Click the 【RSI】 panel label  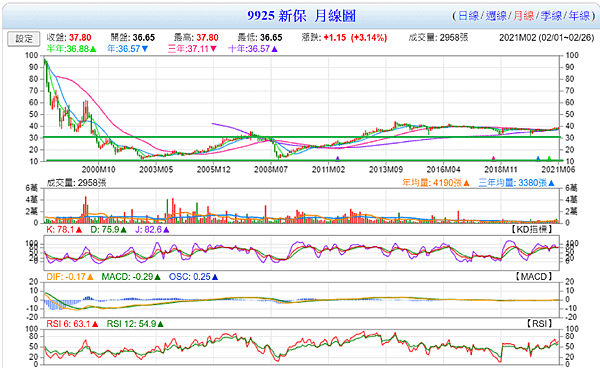point(540,323)
